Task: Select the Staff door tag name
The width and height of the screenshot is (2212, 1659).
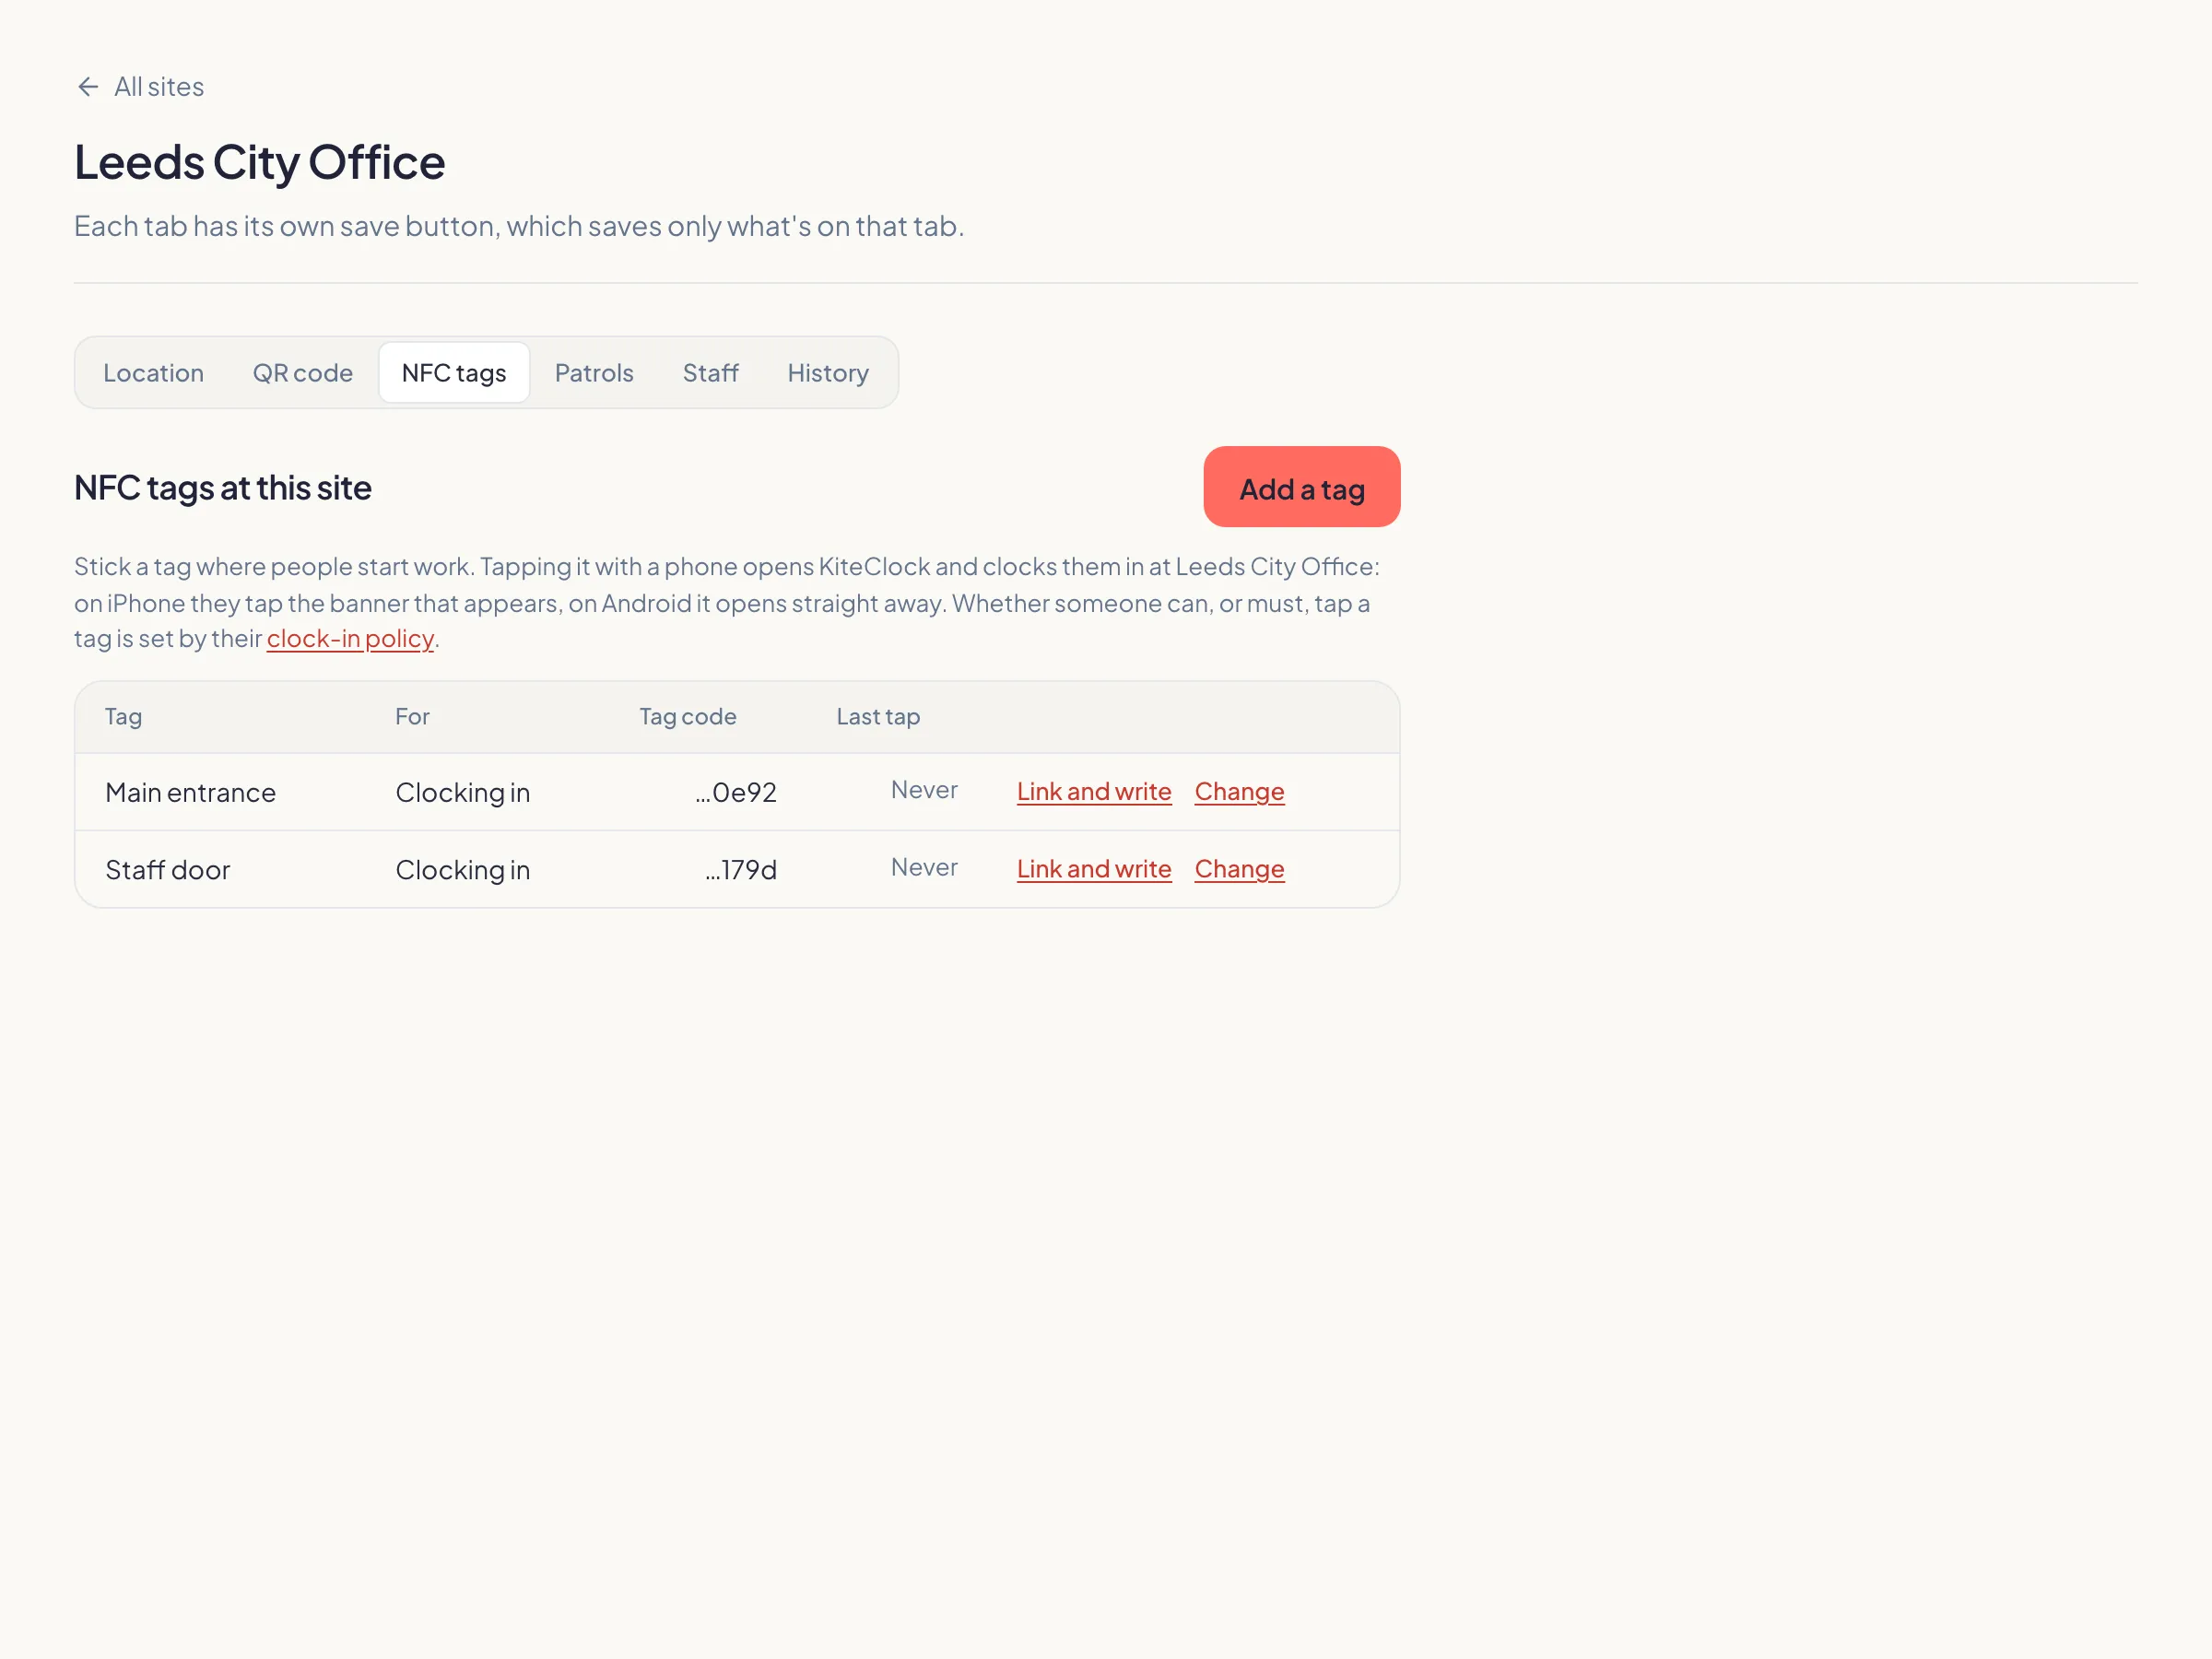Action: click(167, 870)
